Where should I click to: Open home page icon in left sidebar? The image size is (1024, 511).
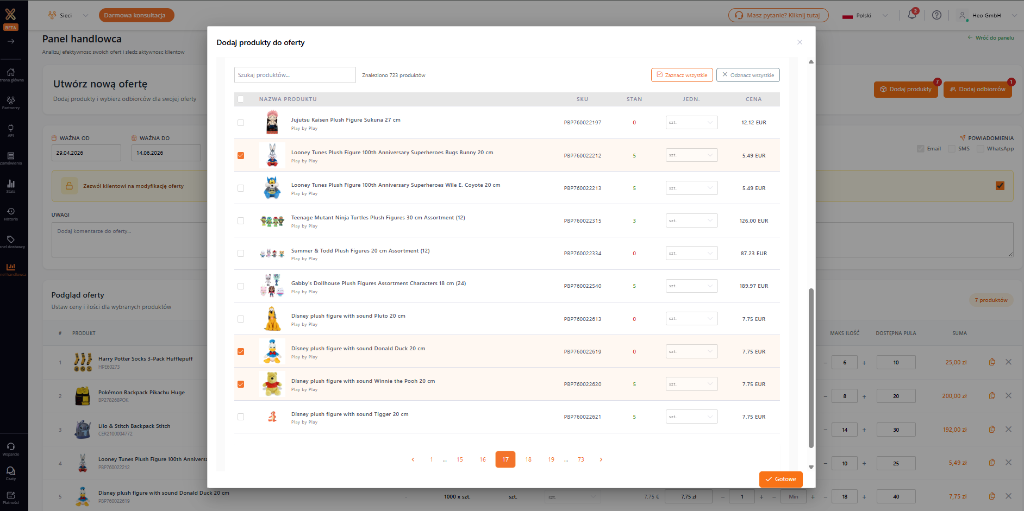point(10,72)
